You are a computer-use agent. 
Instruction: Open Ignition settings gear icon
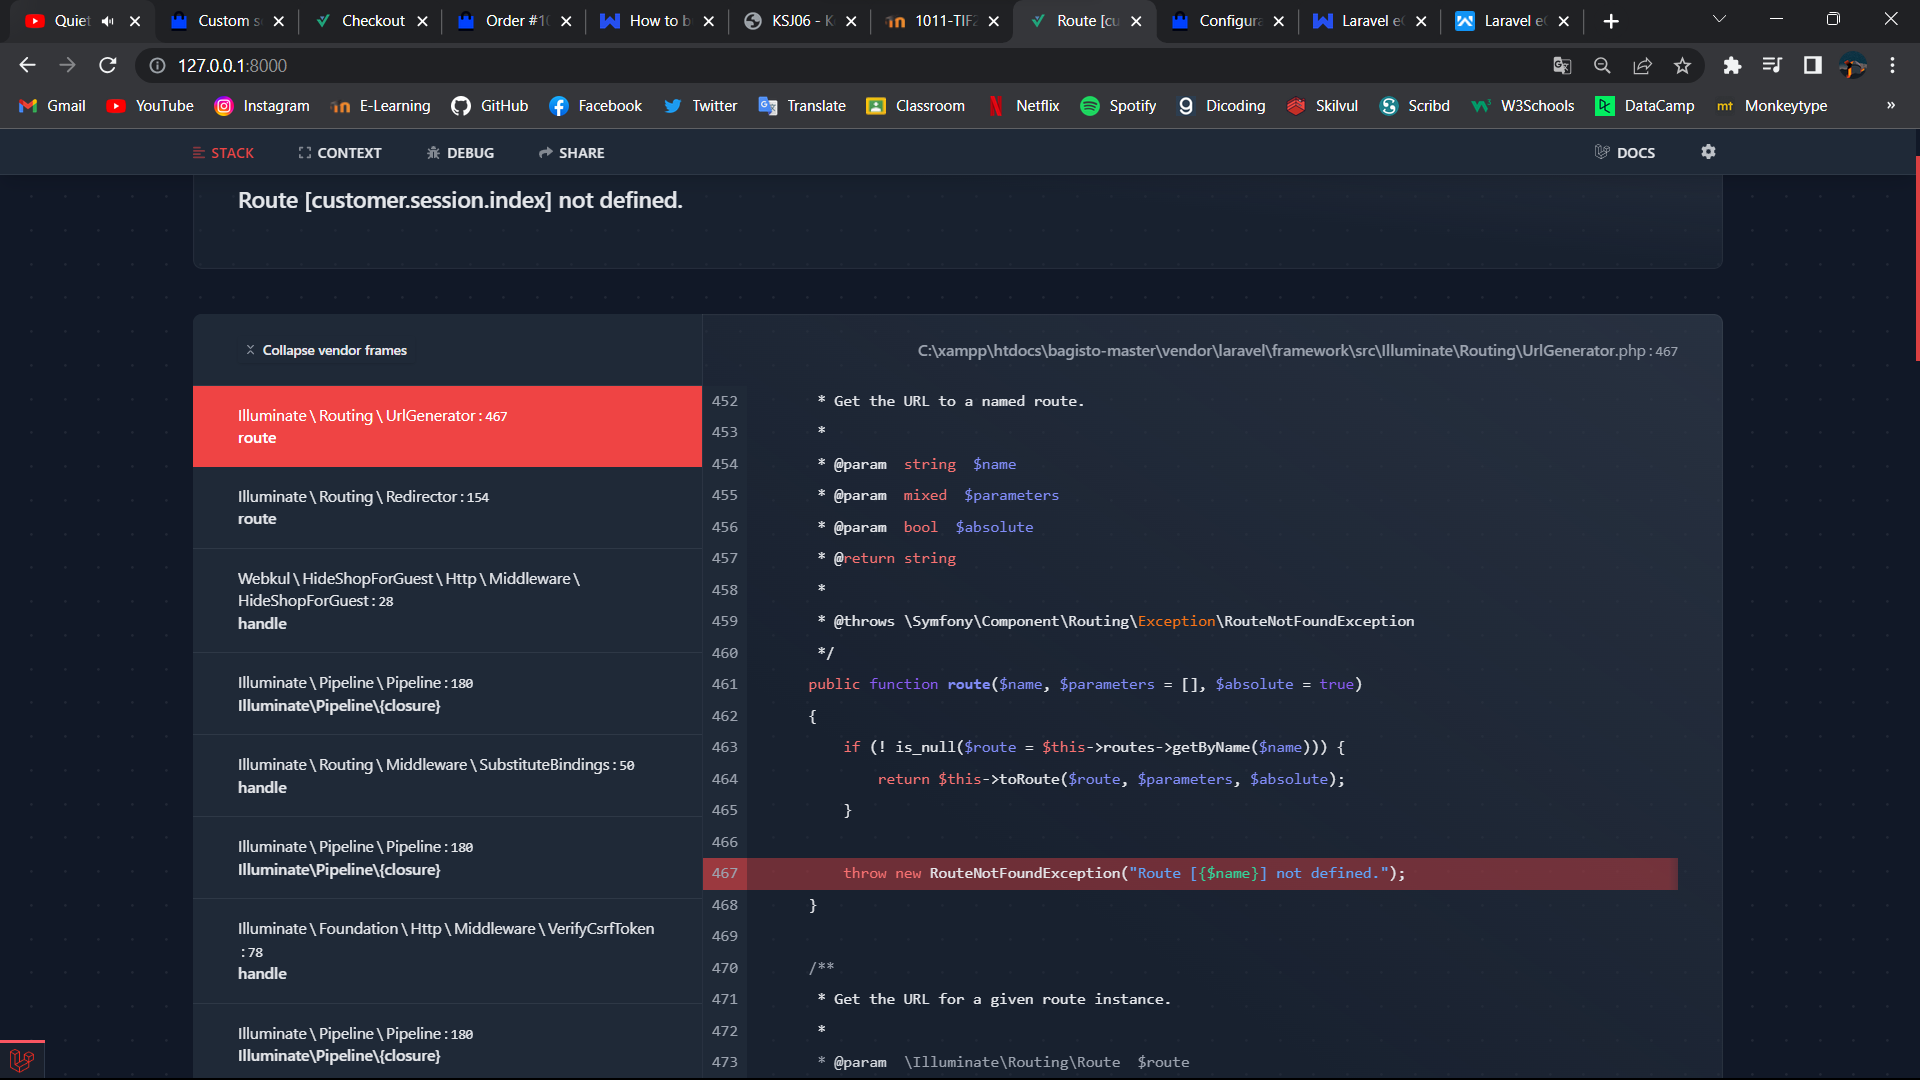pos(1708,152)
